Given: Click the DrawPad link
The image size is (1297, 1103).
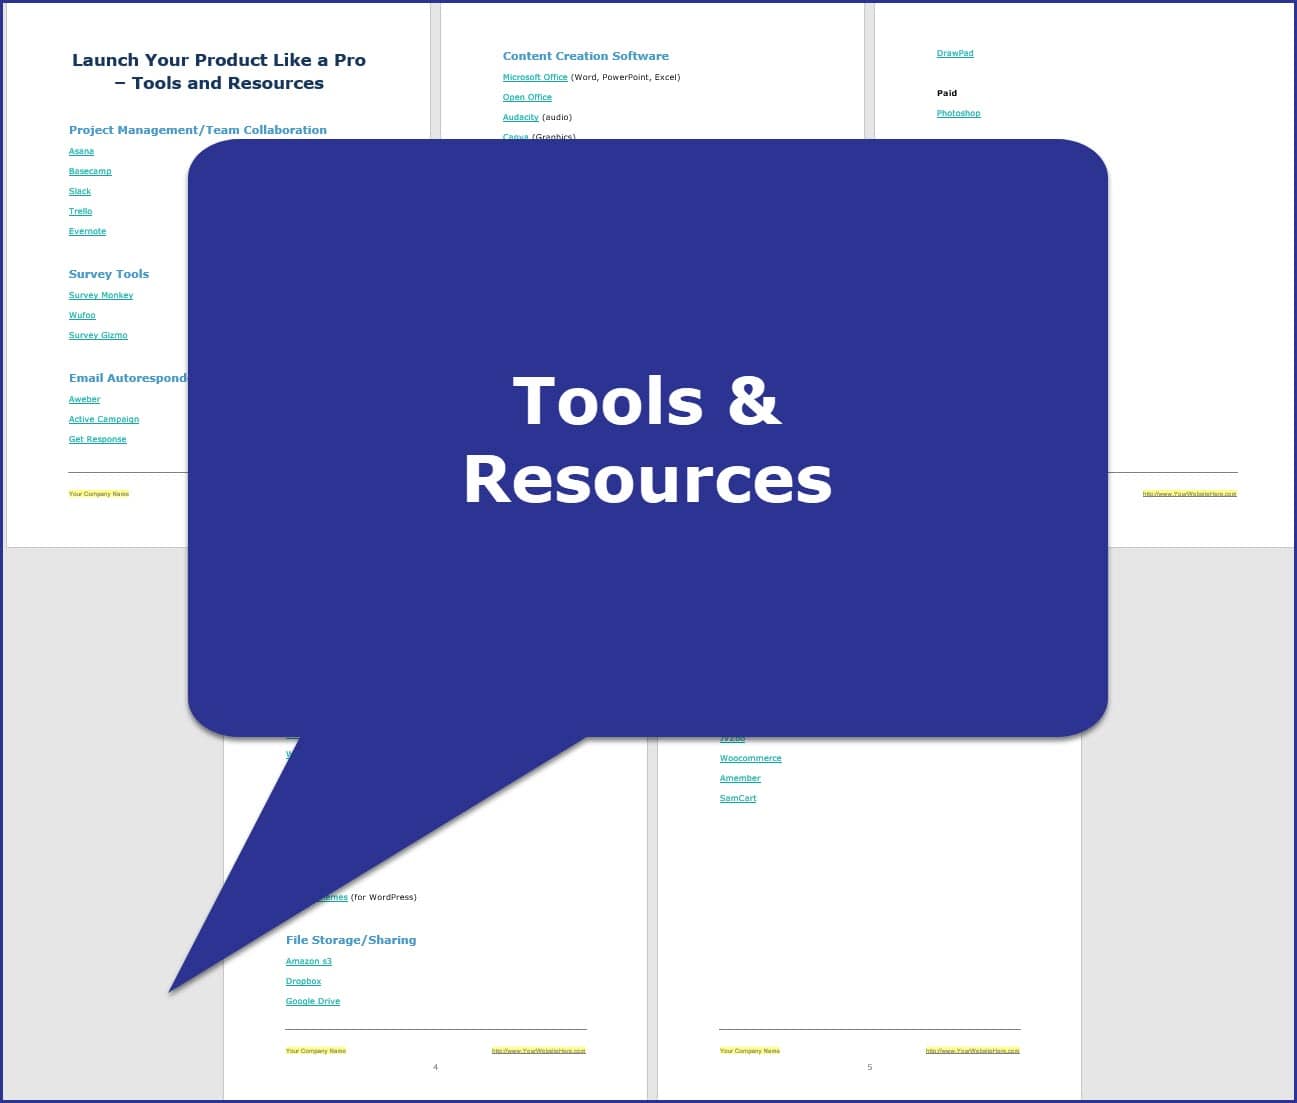Looking at the screenshot, I should coord(955,53).
